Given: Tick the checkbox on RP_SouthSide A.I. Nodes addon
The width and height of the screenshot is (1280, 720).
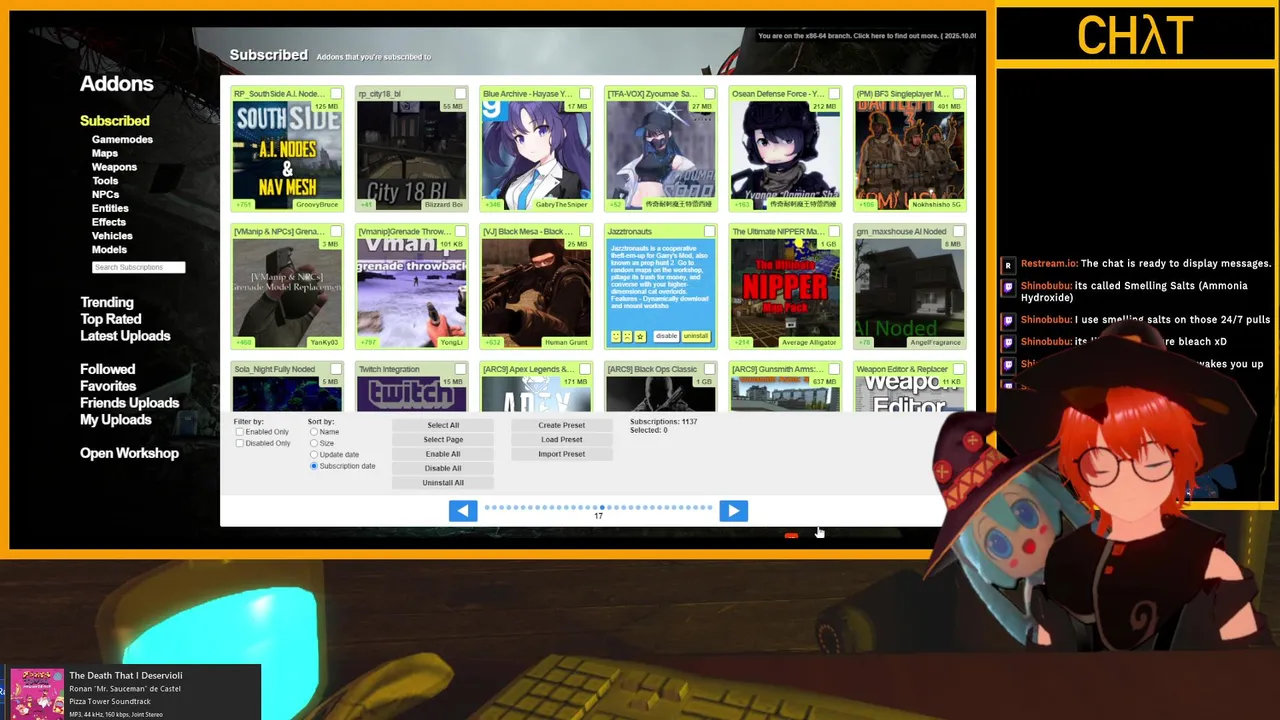Looking at the screenshot, I should click(x=336, y=94).
